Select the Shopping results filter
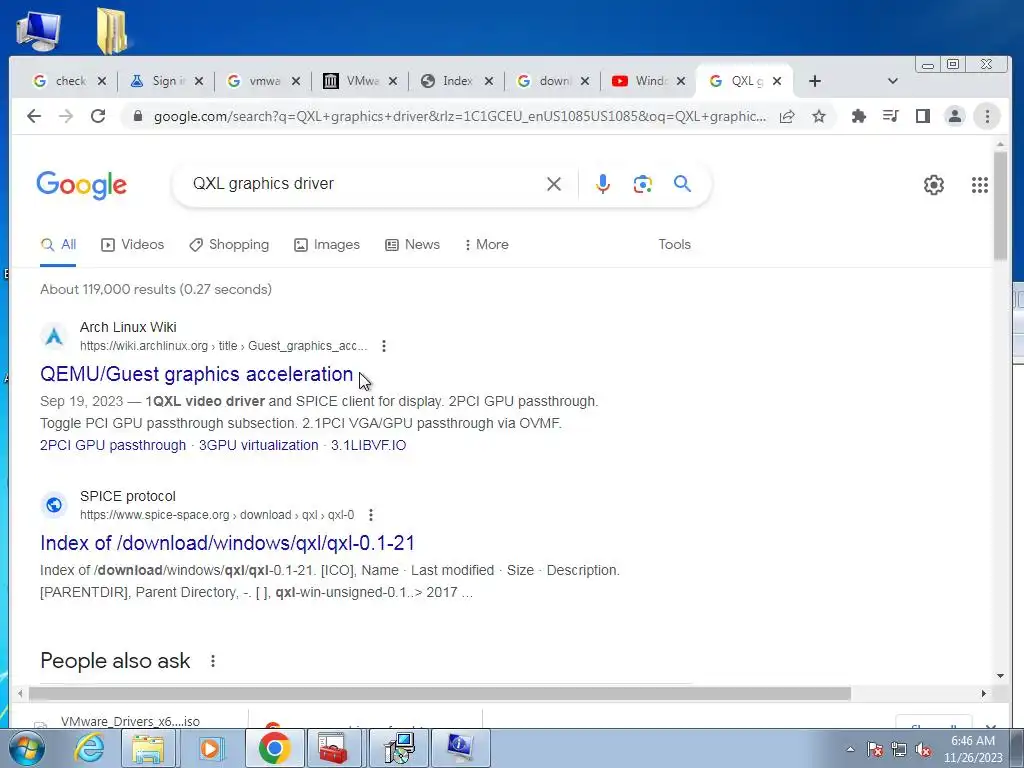Image resolution: width=1024 pixels, height=768 pixels. (229, 244)
